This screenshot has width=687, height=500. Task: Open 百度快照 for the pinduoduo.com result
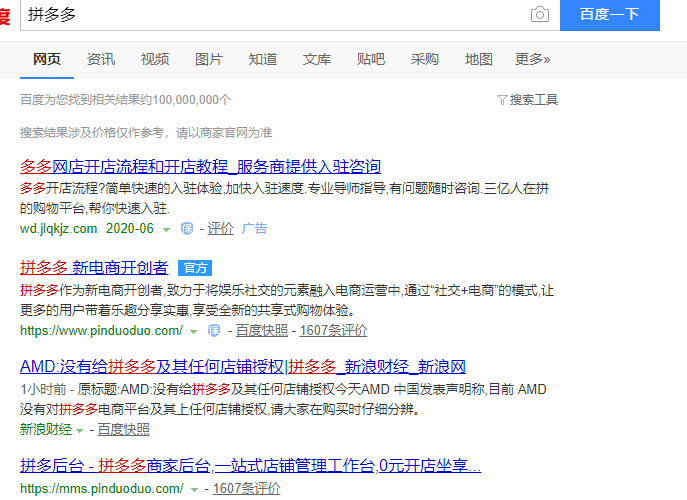262,330
